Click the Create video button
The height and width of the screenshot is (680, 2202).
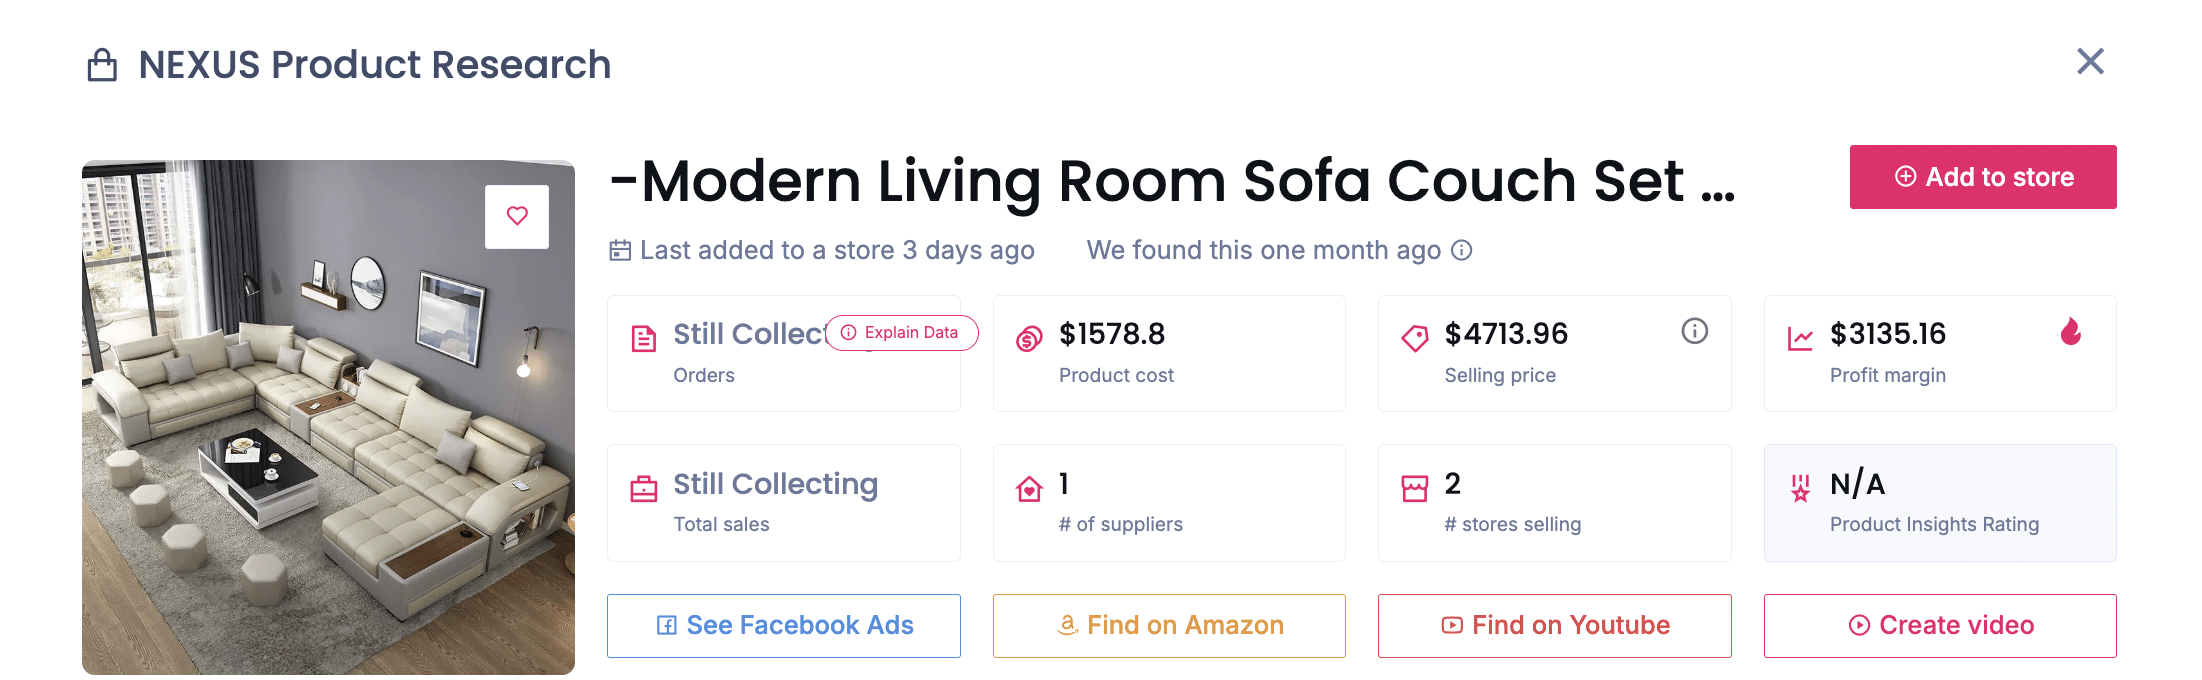[1939, 626]
